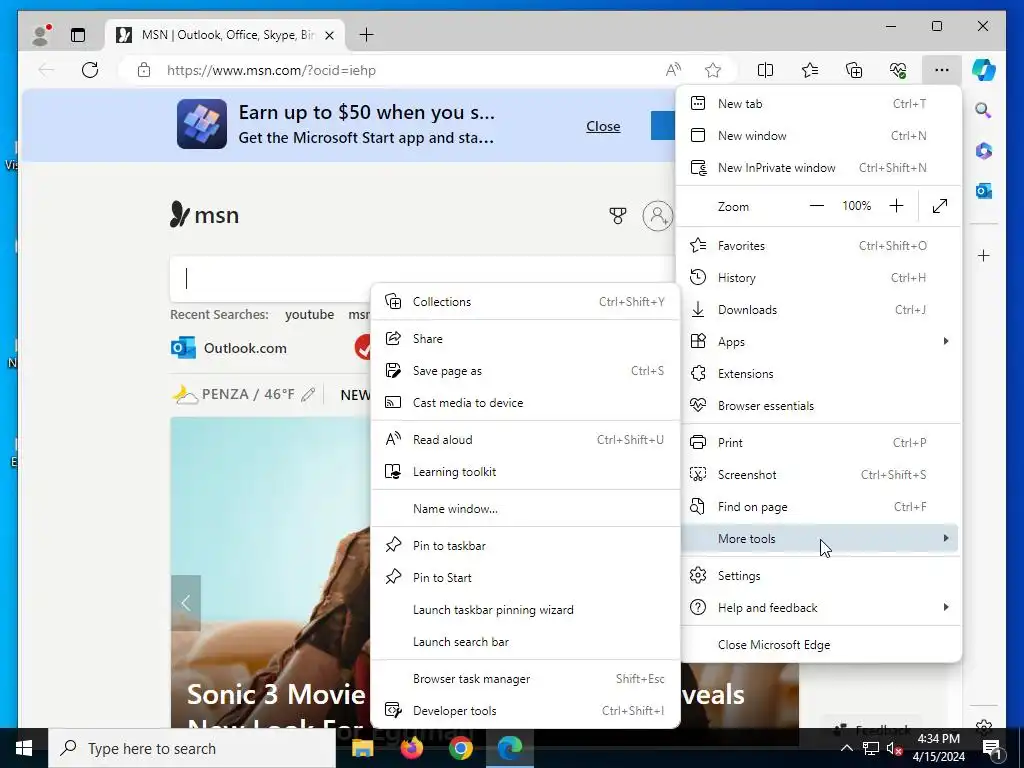Screen dimensions: 1024x768
Task: Open the Outlook.com quick link
Action: tap(229, 348)
